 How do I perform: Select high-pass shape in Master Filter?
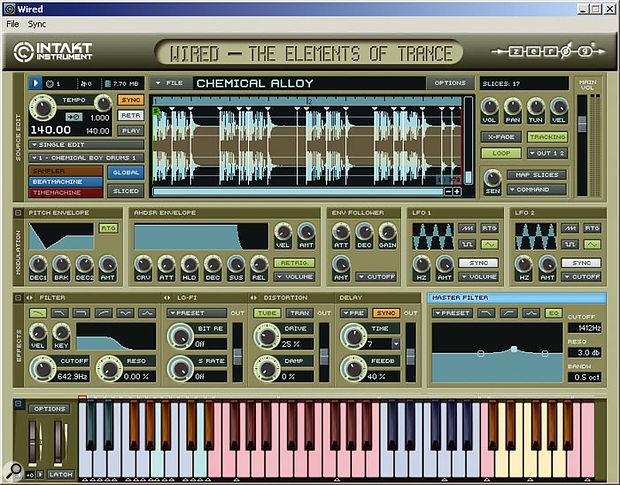tap(508, 313)
